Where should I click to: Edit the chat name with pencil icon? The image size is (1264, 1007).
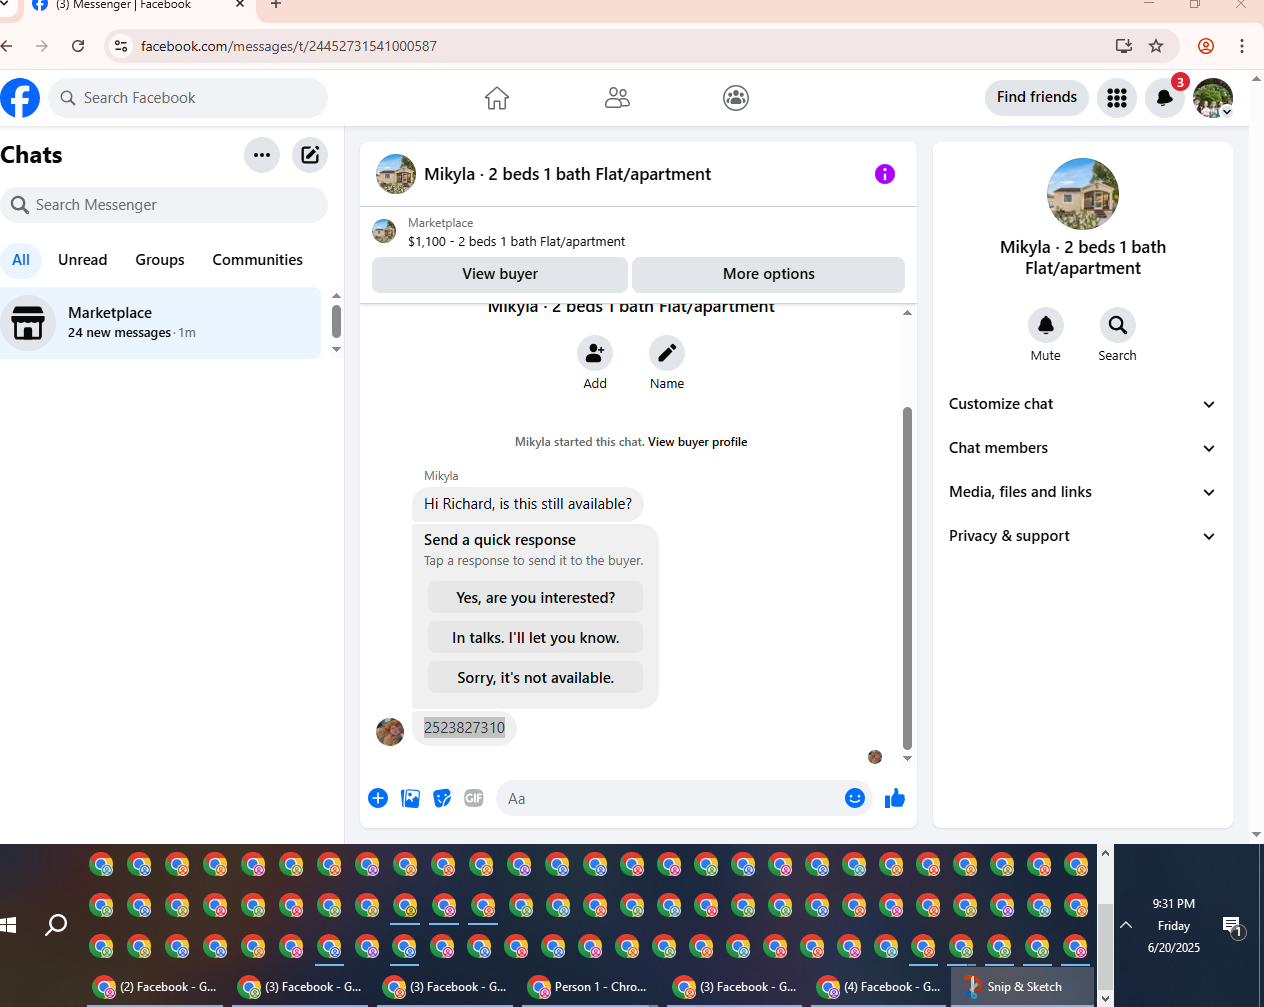tap(667, 353)
